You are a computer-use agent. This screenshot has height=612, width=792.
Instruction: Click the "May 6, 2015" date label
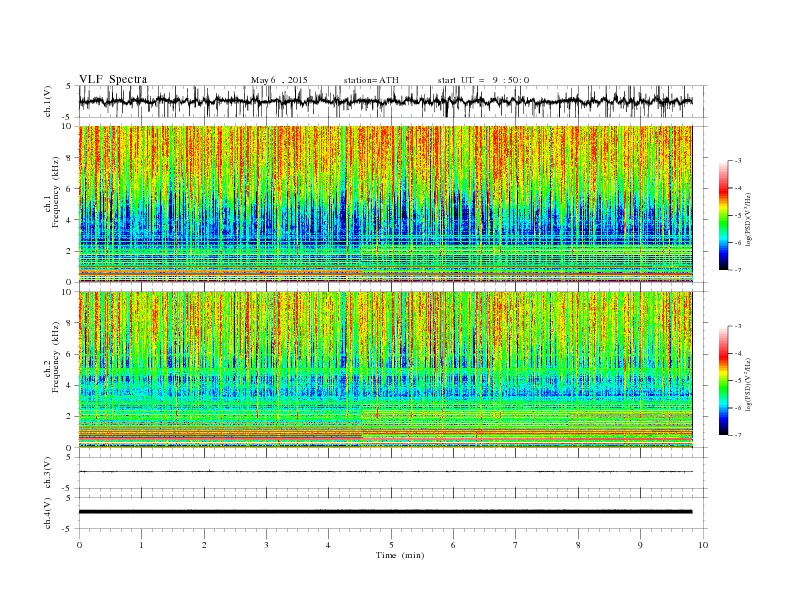(x=279, y=80)
